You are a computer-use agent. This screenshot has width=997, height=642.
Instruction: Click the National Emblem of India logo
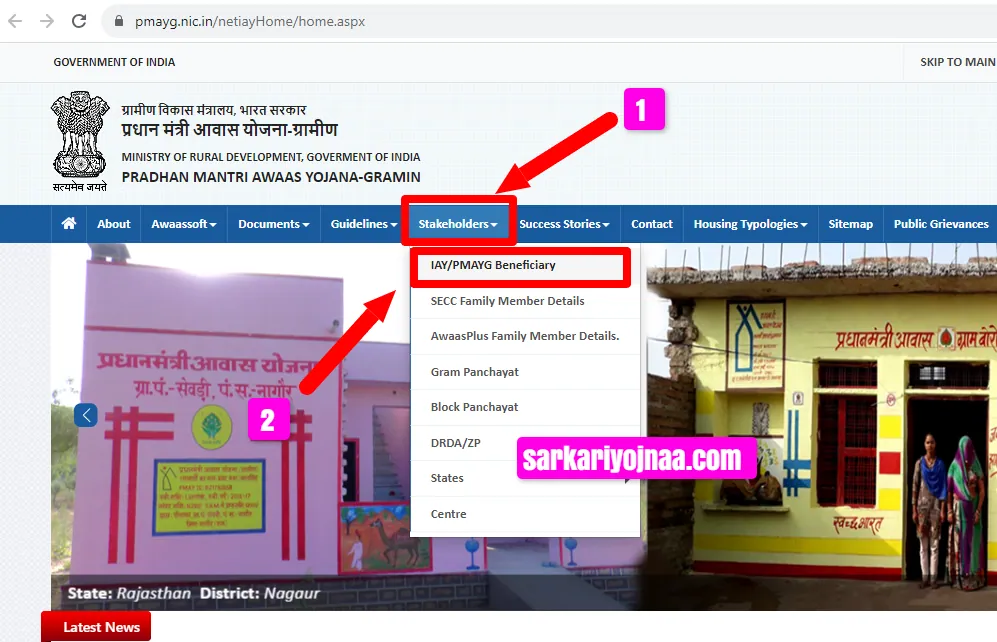(79, 141)
